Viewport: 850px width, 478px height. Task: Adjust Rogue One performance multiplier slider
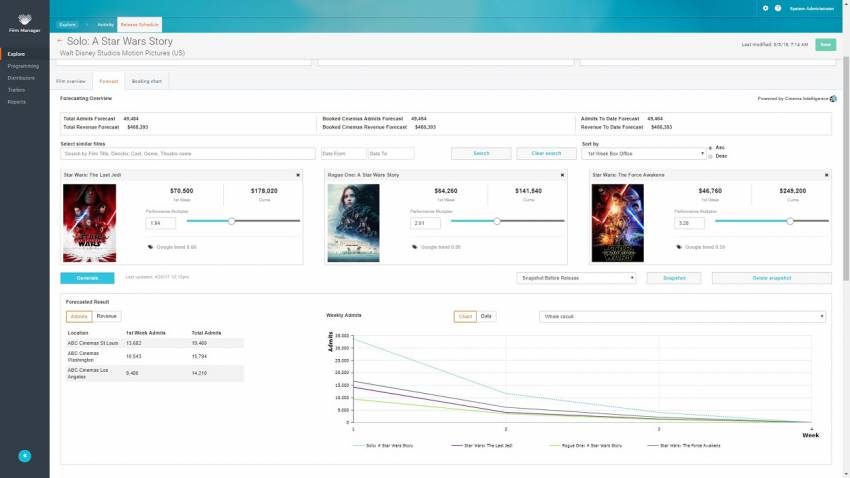(x=497, y=221)
